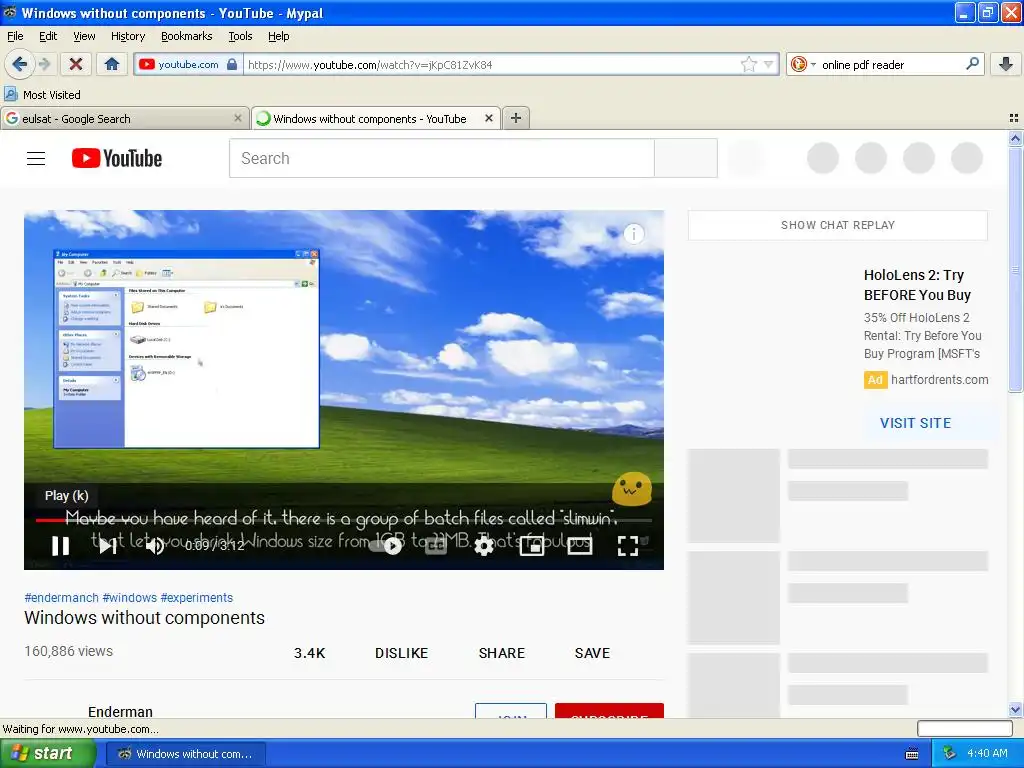This screenshot has width=1024, height=768.
Task: Click HoloLens 2 ad title
Action: click(917, 285)
